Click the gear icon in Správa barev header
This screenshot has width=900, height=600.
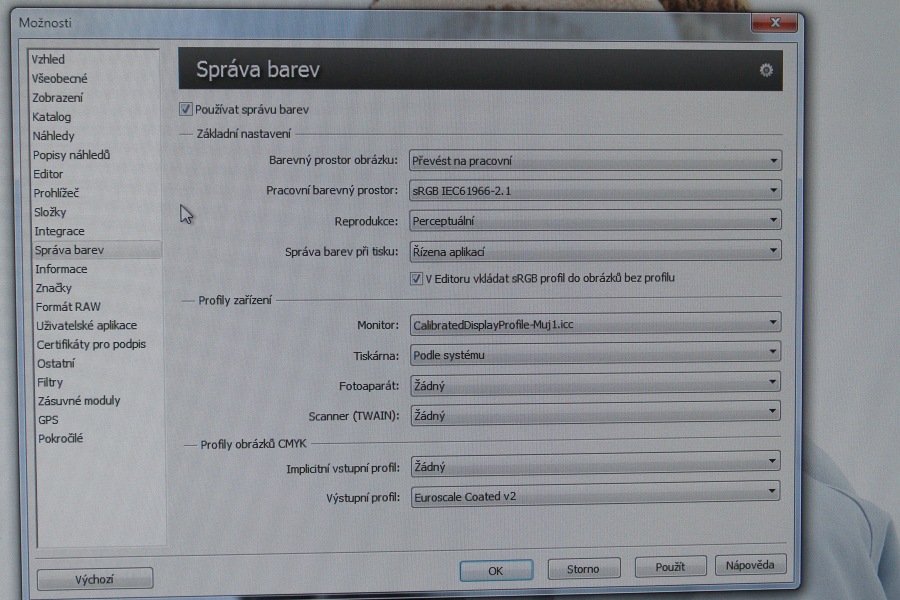(x=766, y=70)
